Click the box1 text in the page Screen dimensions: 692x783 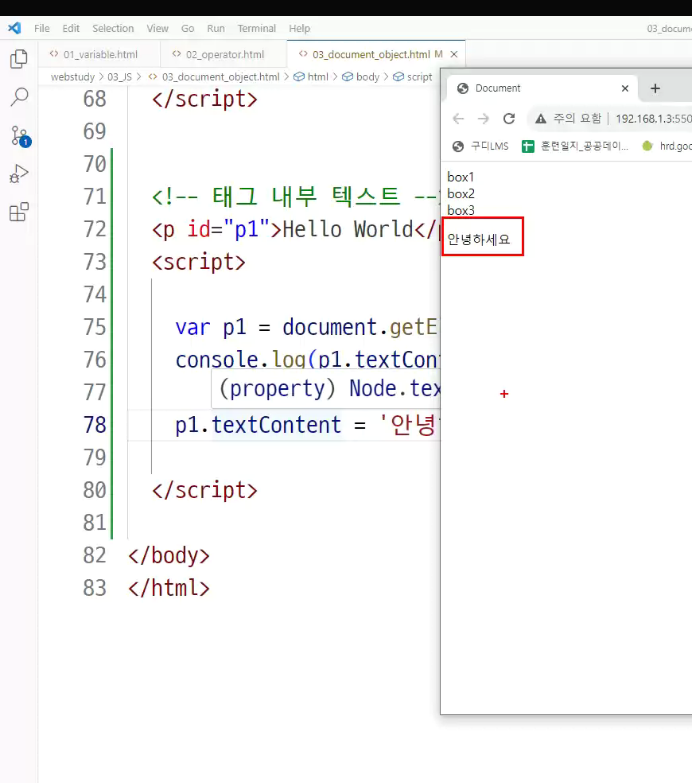pyautogui.click(x=460, y=177)
